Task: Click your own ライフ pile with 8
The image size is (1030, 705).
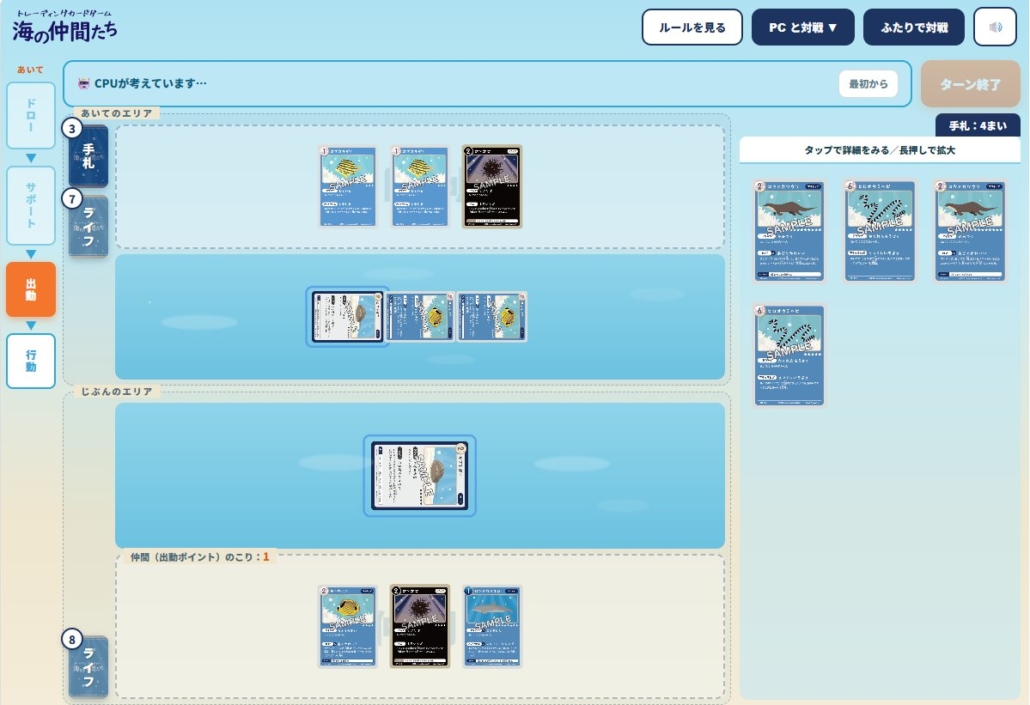Action: [x=88, y=666]
